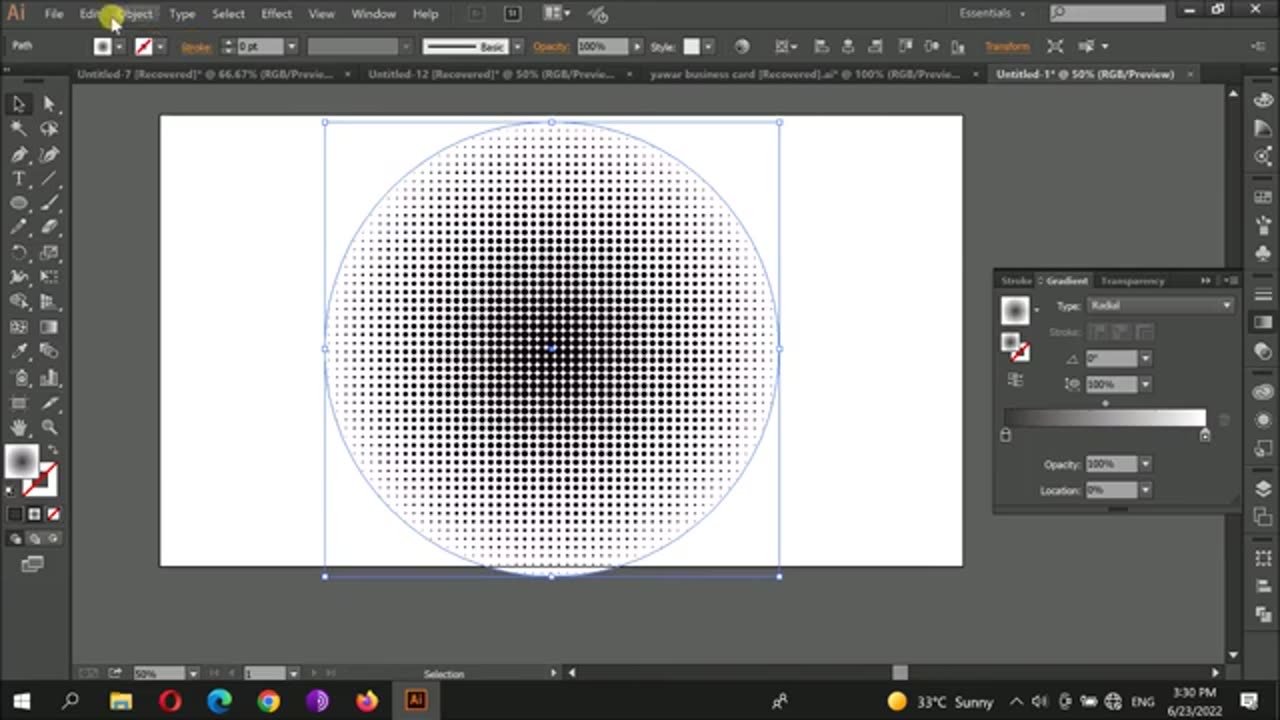Open Transform panel link in control bar

pos(1007,46)
